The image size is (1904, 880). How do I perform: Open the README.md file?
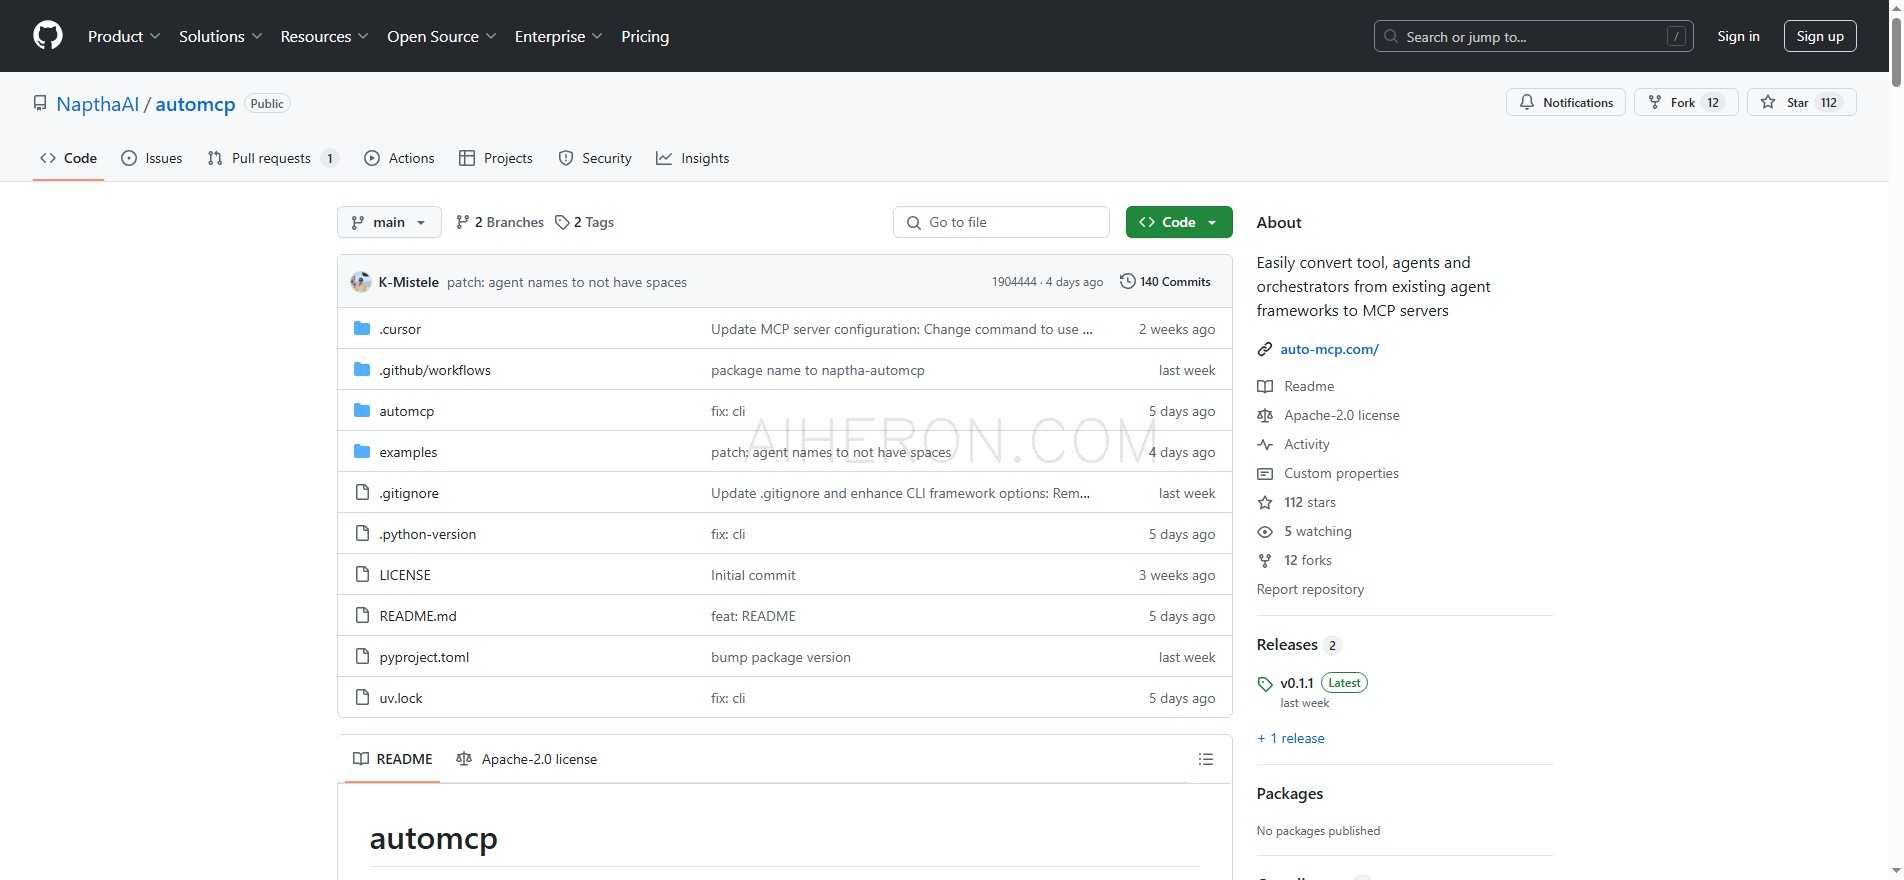pos(418,616)
